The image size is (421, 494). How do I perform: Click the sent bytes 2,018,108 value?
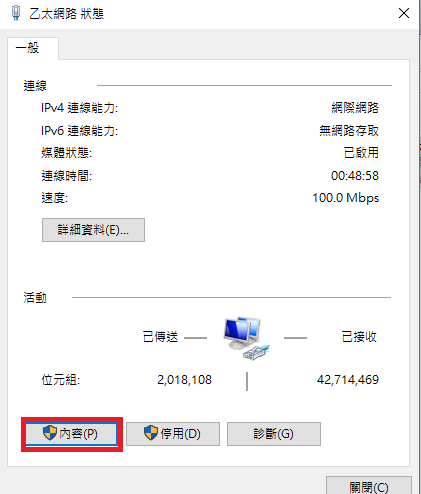click(184, 380)
